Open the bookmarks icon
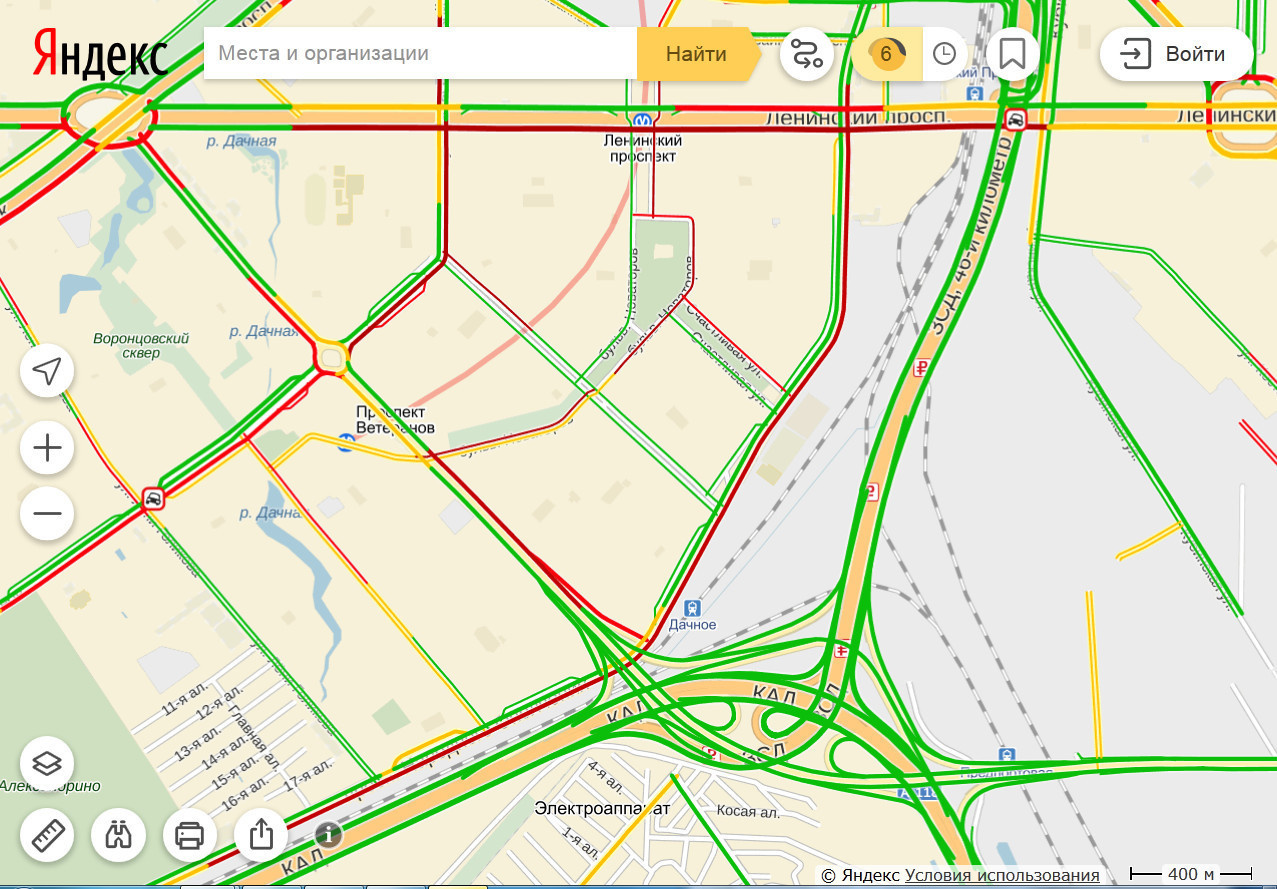The width and height of the screenshot is (1277, 889). [1012, 54]
